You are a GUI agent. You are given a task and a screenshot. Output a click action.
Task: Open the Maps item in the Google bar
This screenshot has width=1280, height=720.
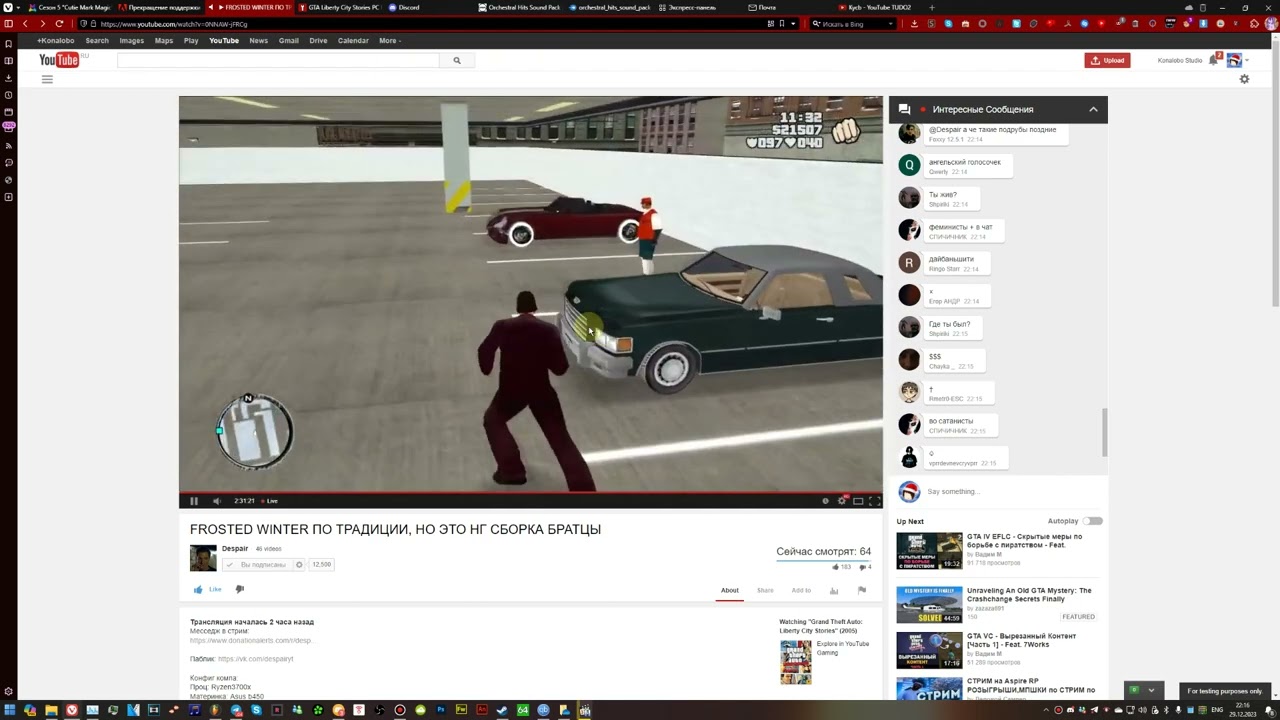click(x=164, y=41)
